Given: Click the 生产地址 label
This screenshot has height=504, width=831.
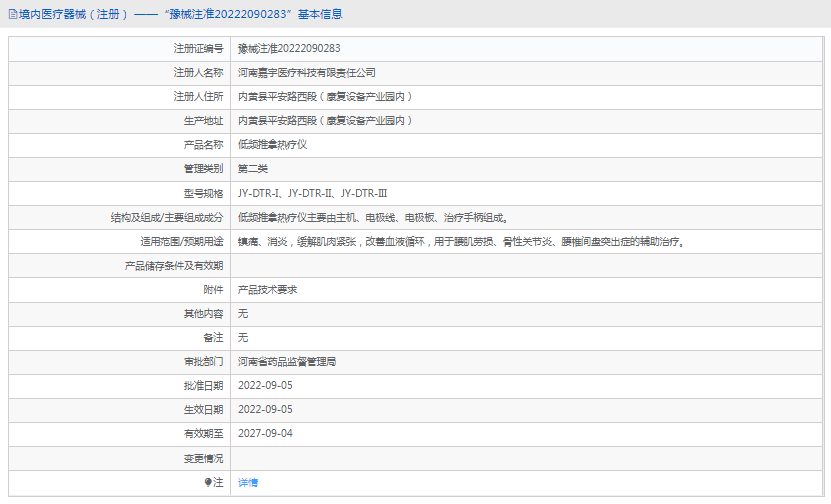Looking at the screenshot, I should point(204,121).
